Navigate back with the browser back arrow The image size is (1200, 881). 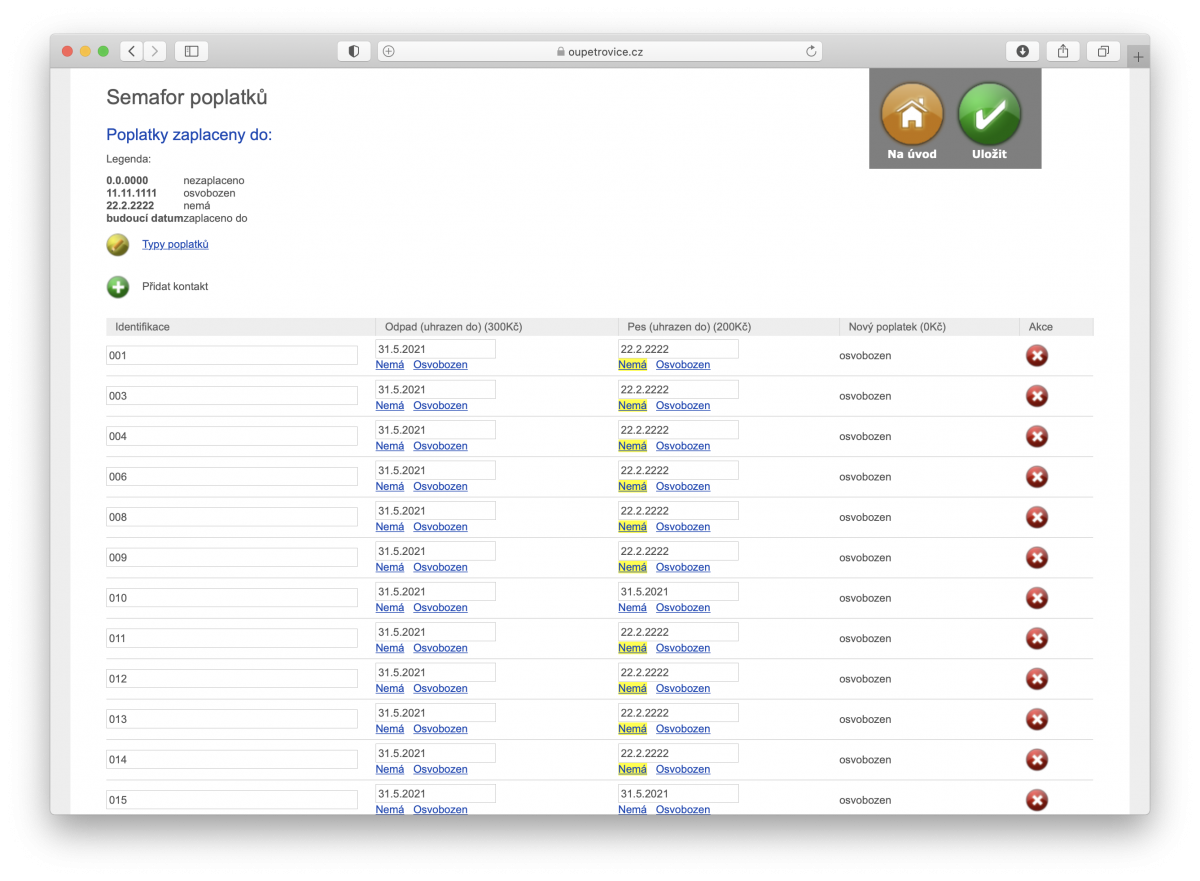point(131,50)
